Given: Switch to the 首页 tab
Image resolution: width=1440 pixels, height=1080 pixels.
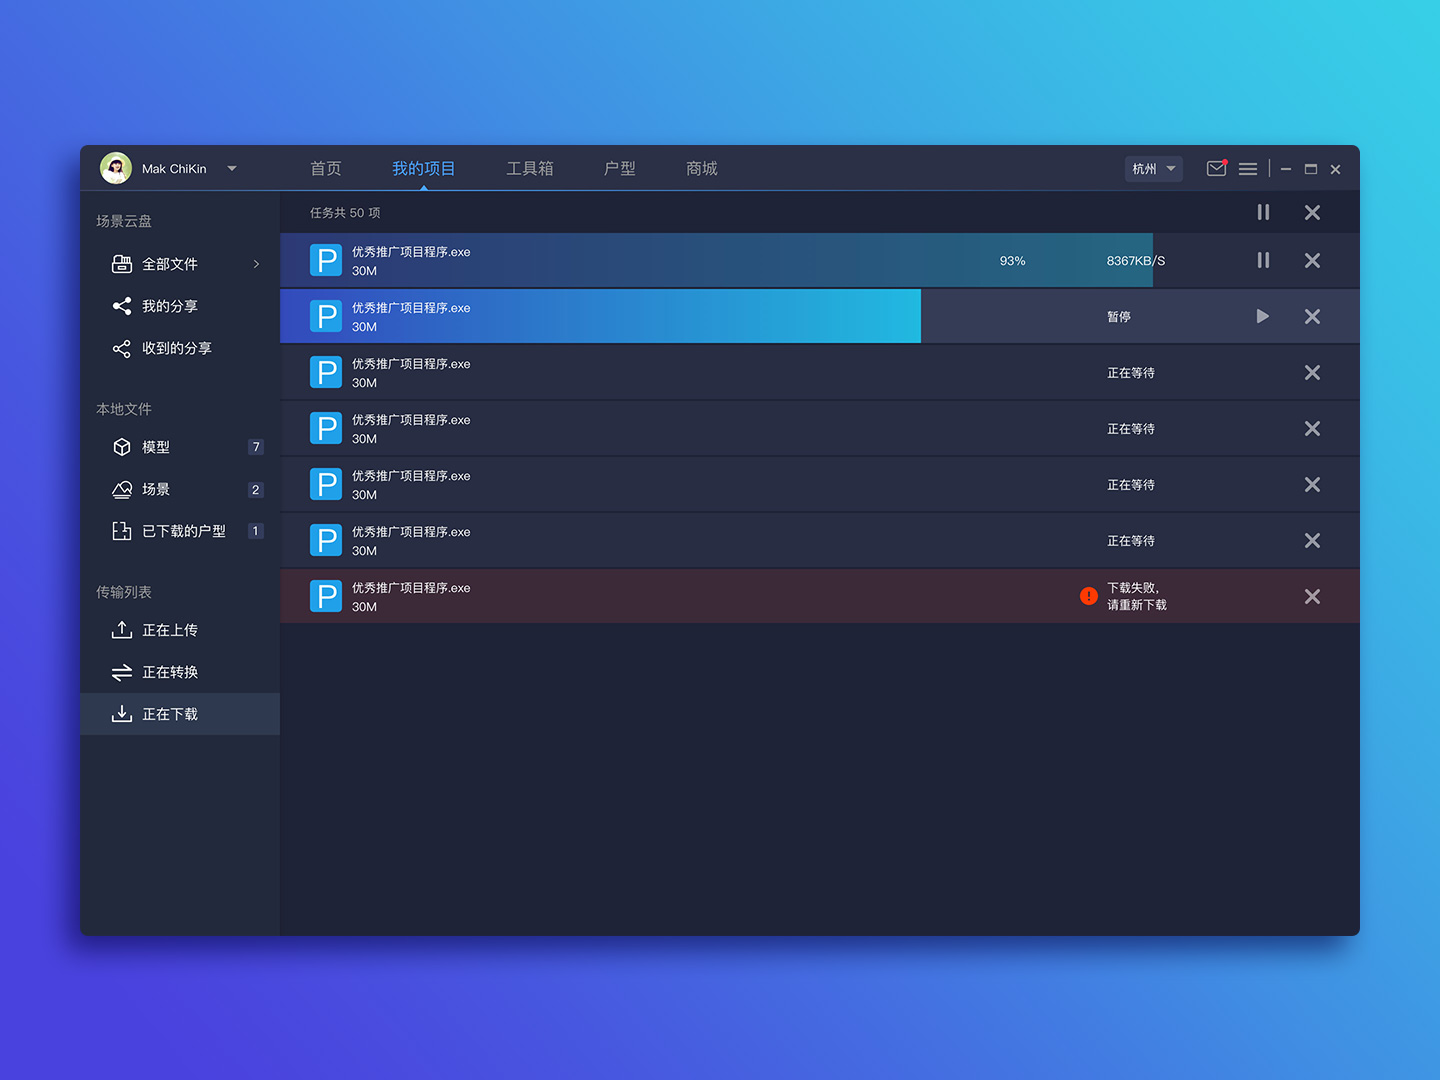Looking at the screenshot, I should (326, 168).
